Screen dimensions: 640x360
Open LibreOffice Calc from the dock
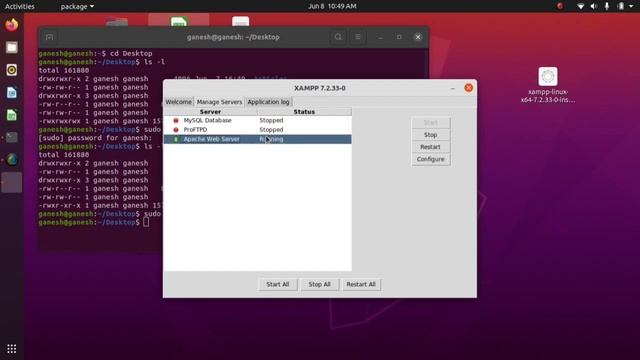point(11,115)
